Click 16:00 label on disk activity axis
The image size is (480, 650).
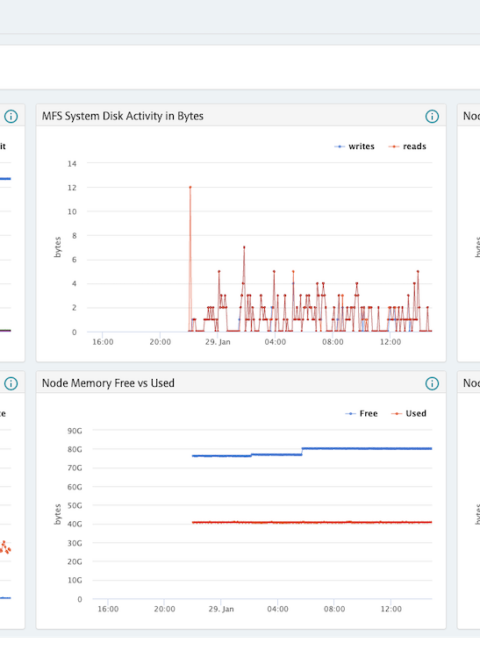(x=103, y=342)
